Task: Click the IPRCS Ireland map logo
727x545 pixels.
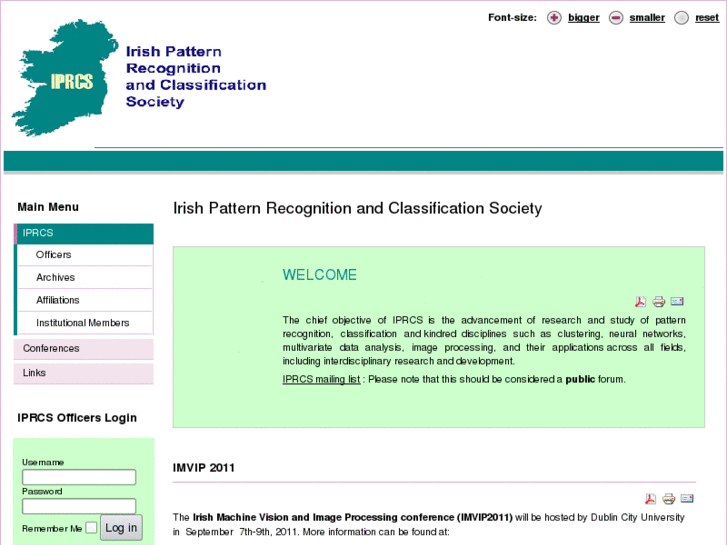Action: [65, 78]
